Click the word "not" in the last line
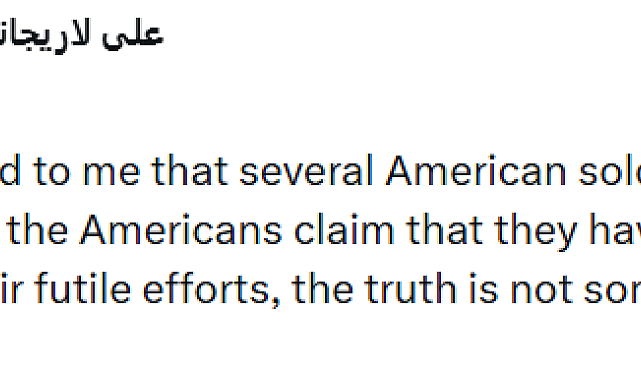The image size is (641, 380). click(x=541, y=290)
